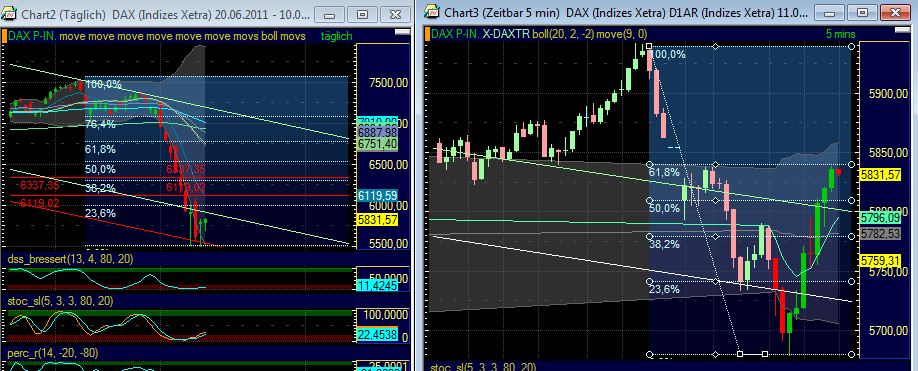Click the 11,4245 dss_bressert value tag
The height and width of the screenshot is (371, 918).
coord(377,286)
